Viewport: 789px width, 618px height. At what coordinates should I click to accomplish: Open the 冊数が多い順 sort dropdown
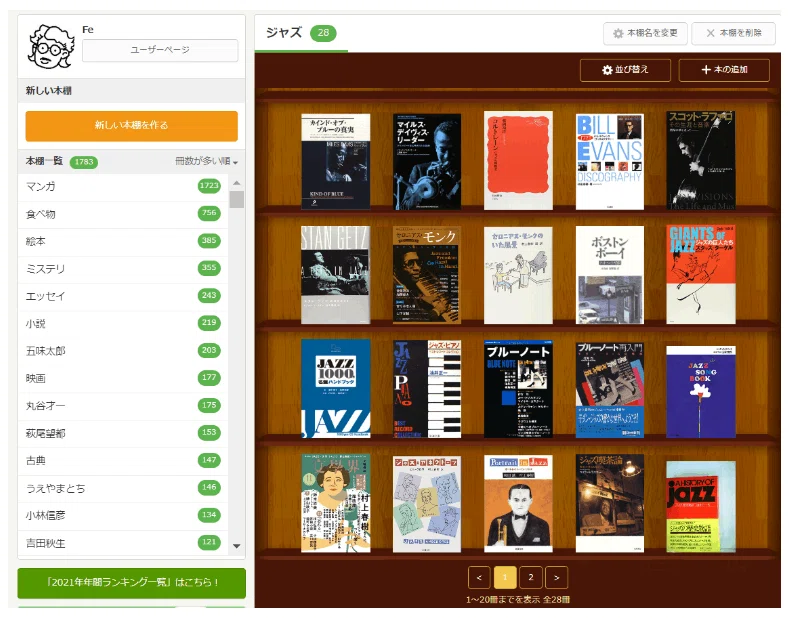click(206, 161)
